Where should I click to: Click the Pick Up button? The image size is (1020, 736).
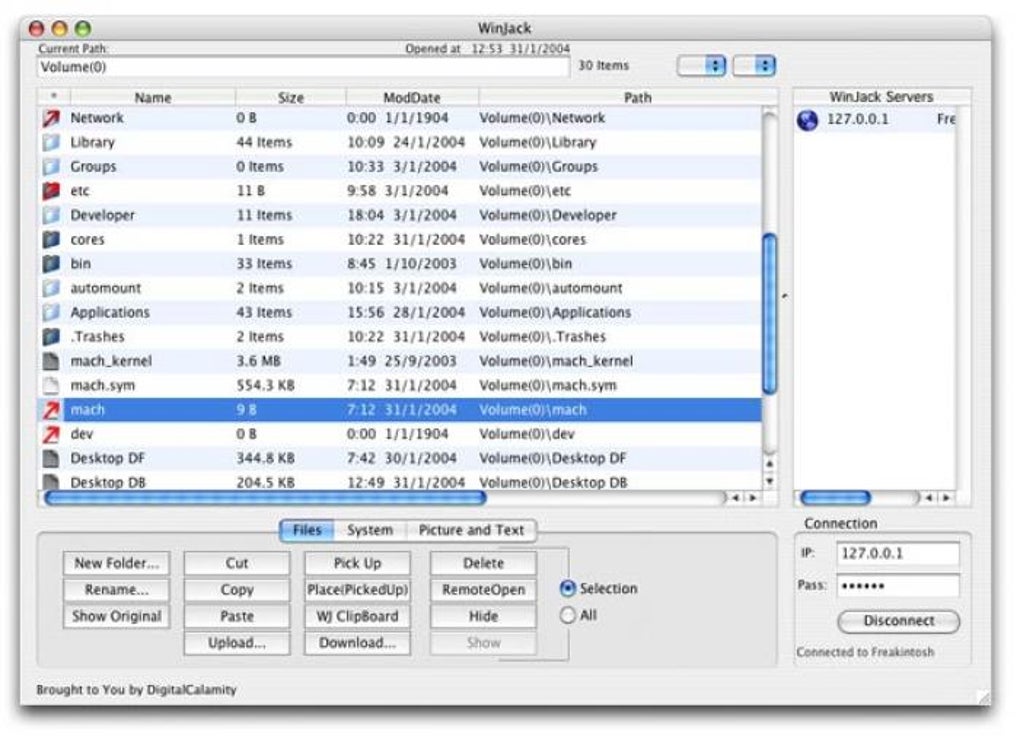[357, 564]
